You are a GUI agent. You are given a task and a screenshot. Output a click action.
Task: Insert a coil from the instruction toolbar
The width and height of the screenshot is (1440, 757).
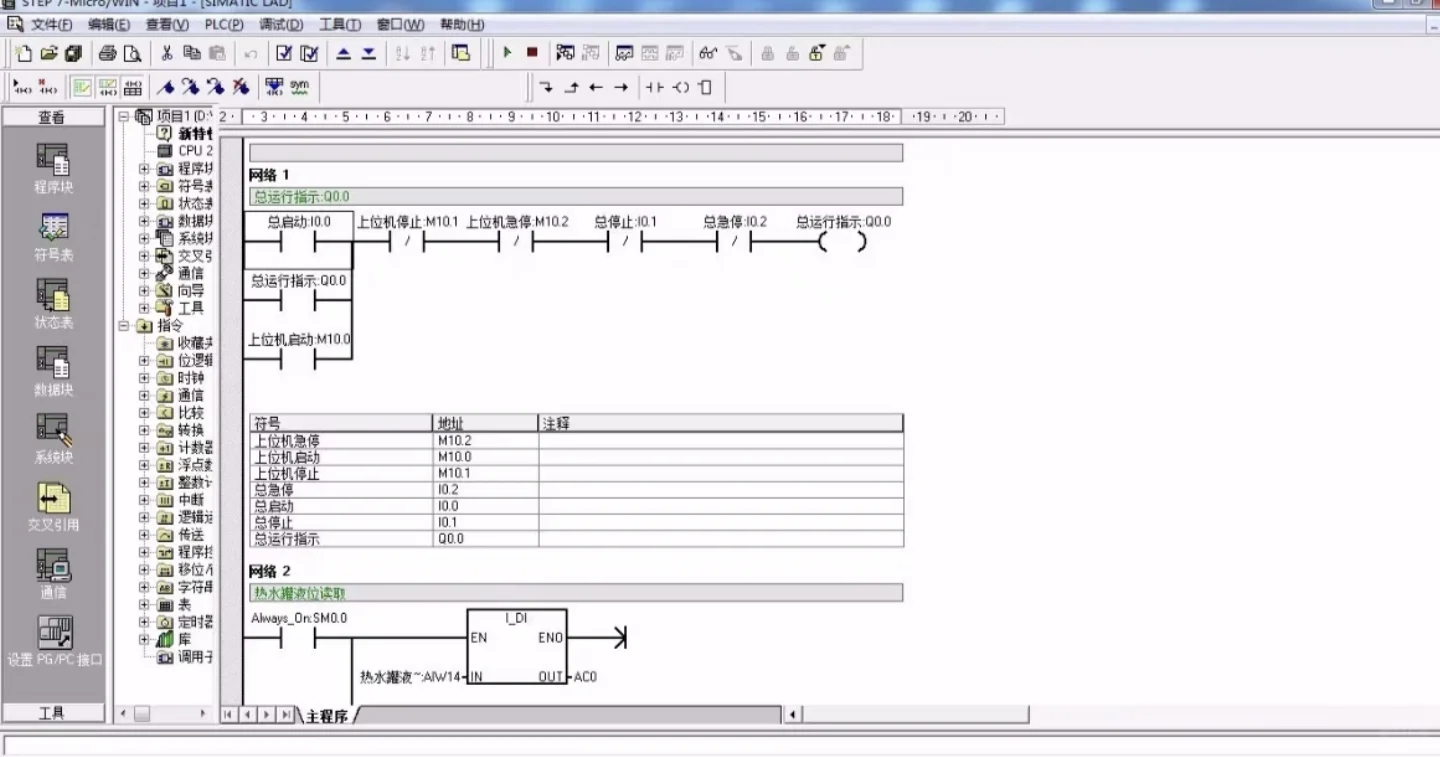tap(681, 87)
